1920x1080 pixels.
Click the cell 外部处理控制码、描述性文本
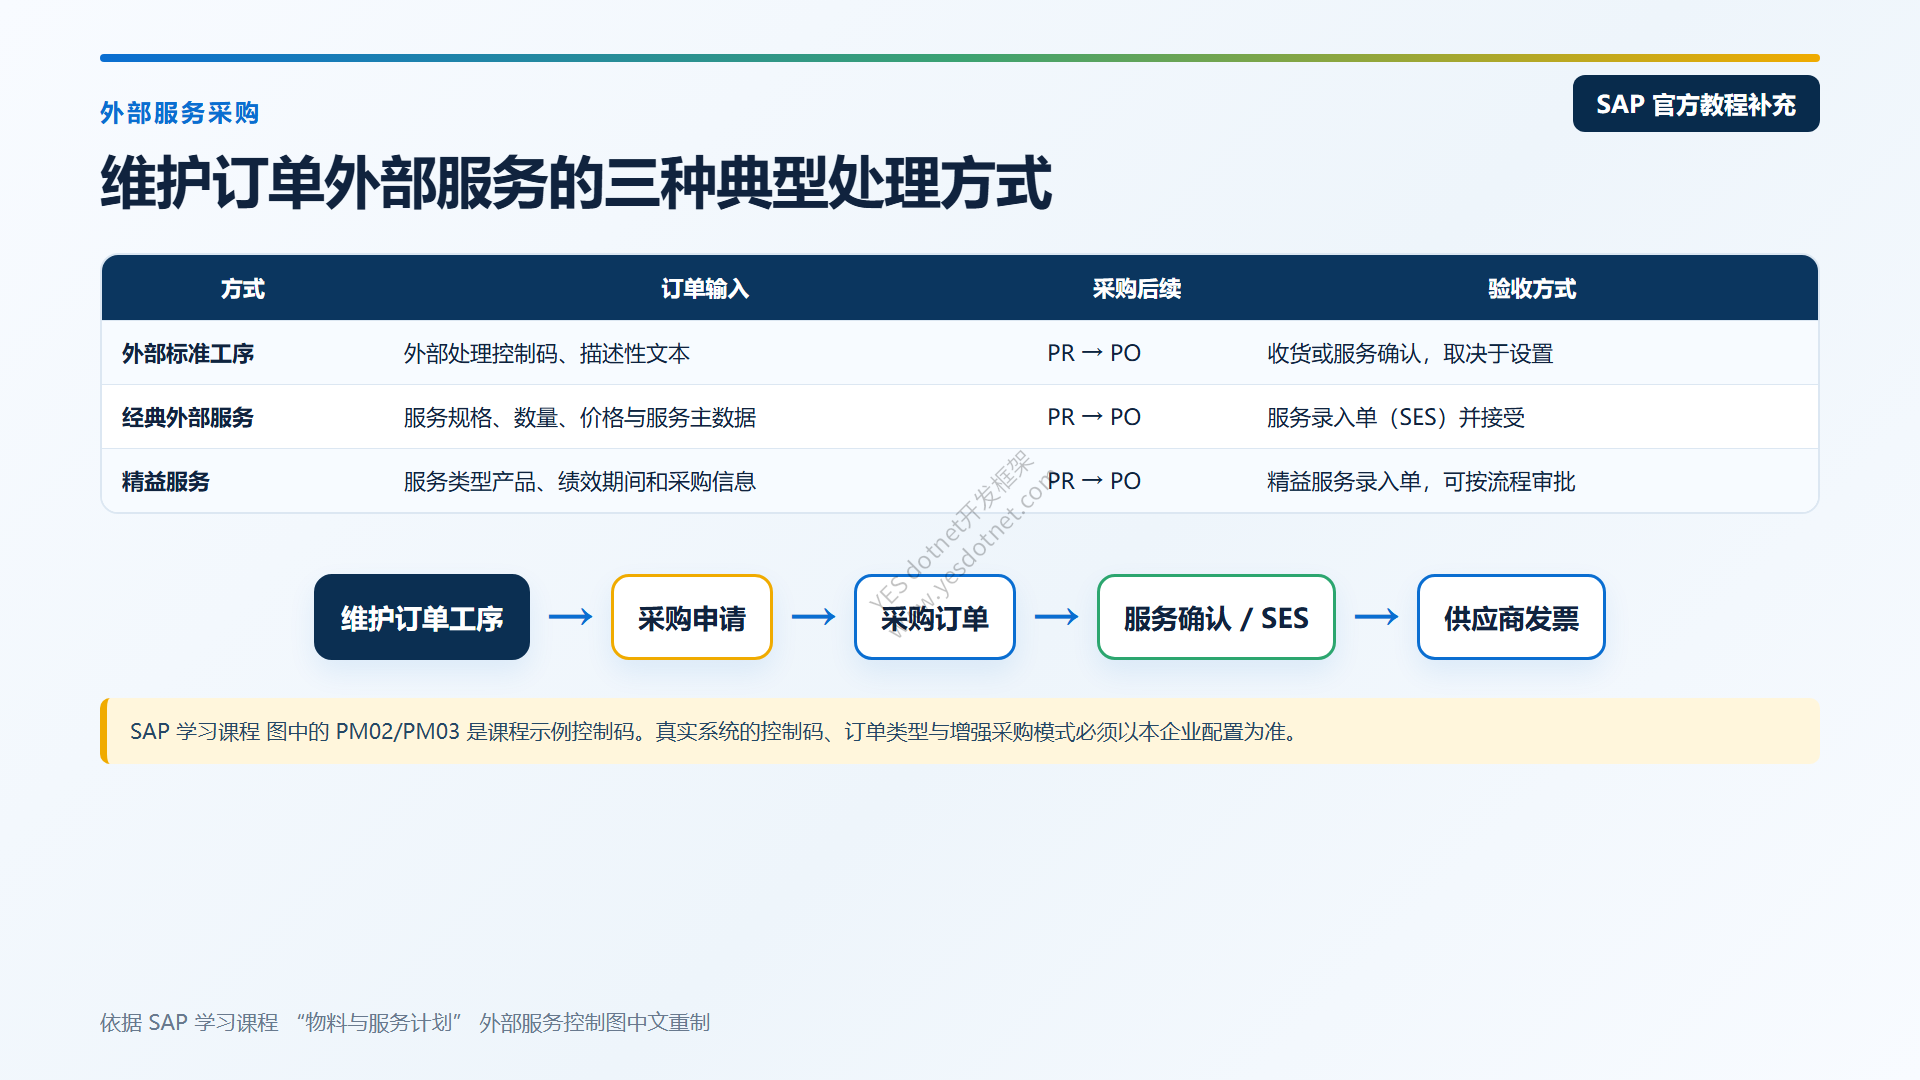547,354
